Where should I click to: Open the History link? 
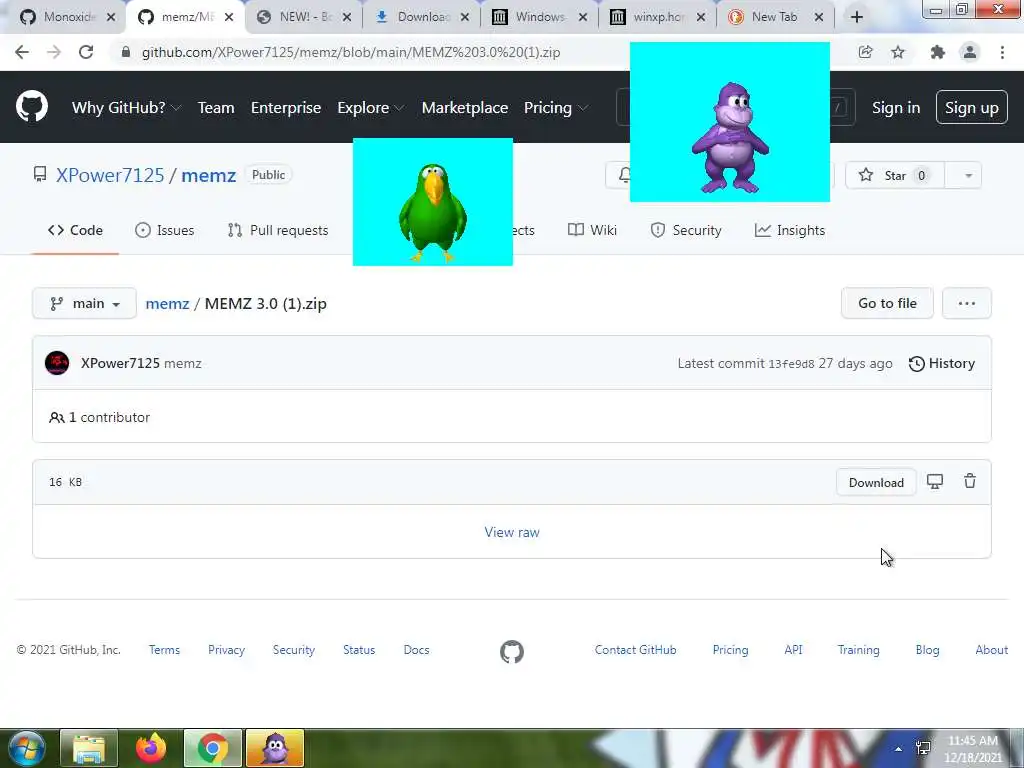click(x=942, y=363)
